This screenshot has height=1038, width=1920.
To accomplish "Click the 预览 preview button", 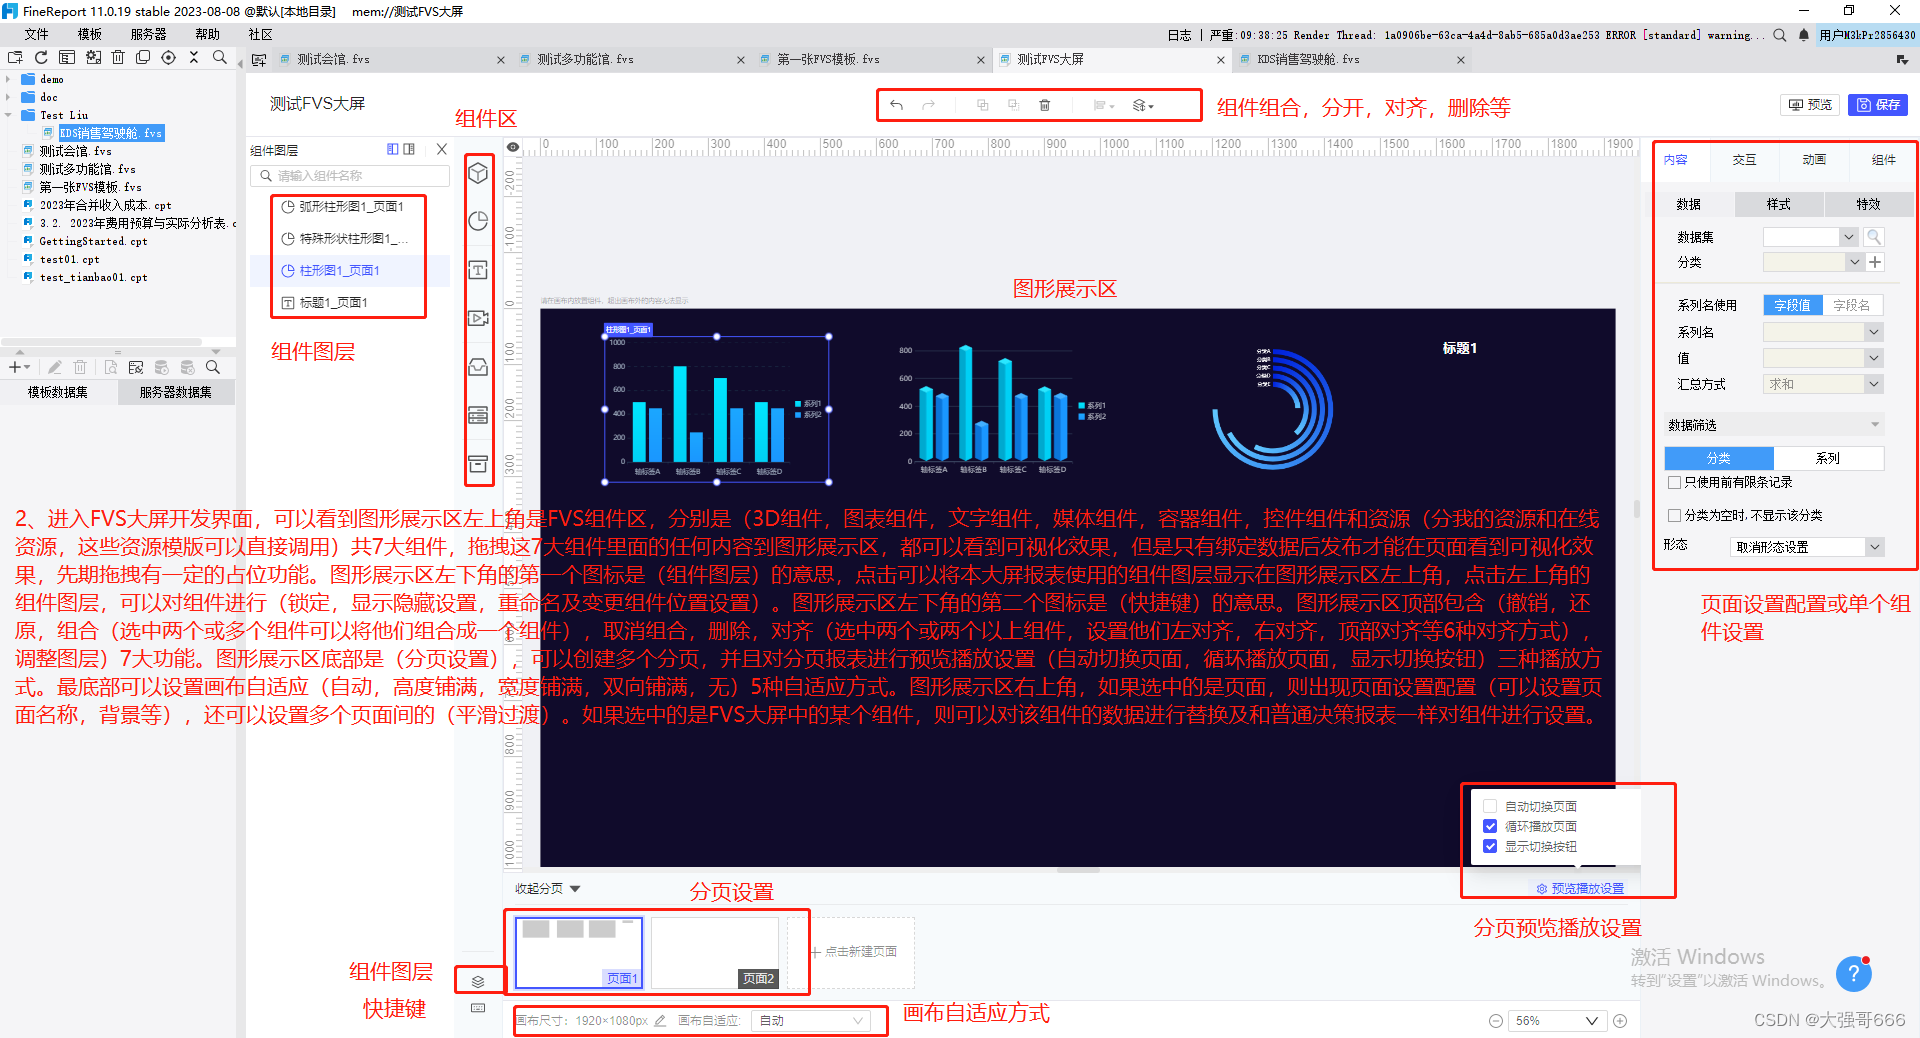I will tap(1811, 105).
